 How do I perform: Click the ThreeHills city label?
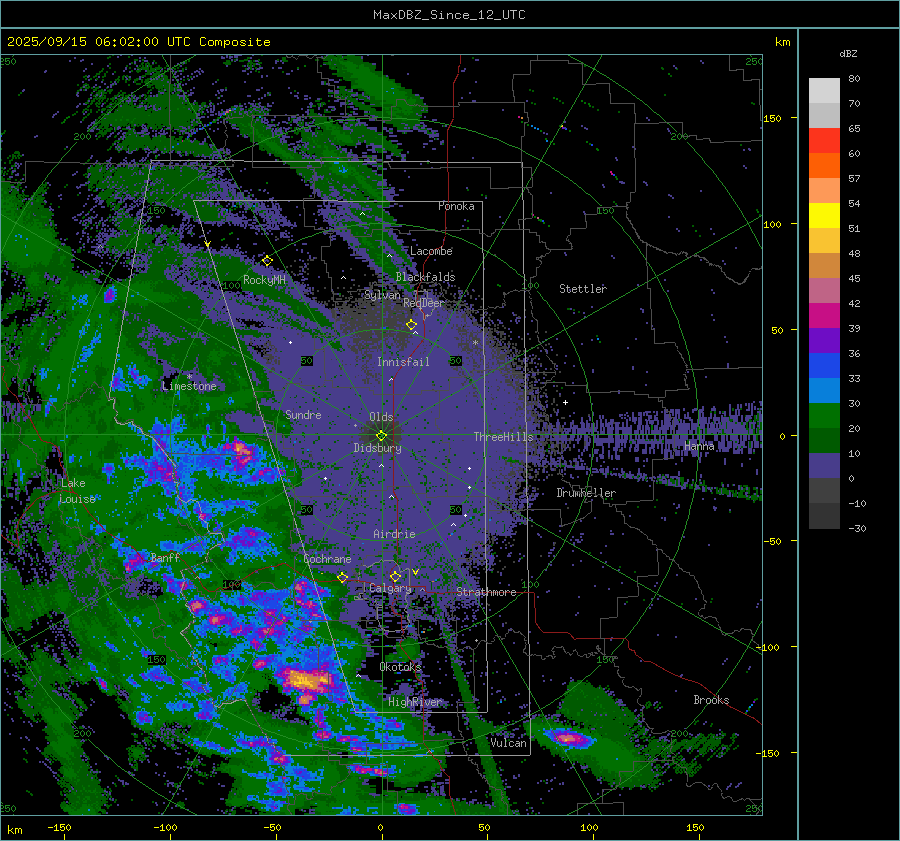tap(503, 437)
